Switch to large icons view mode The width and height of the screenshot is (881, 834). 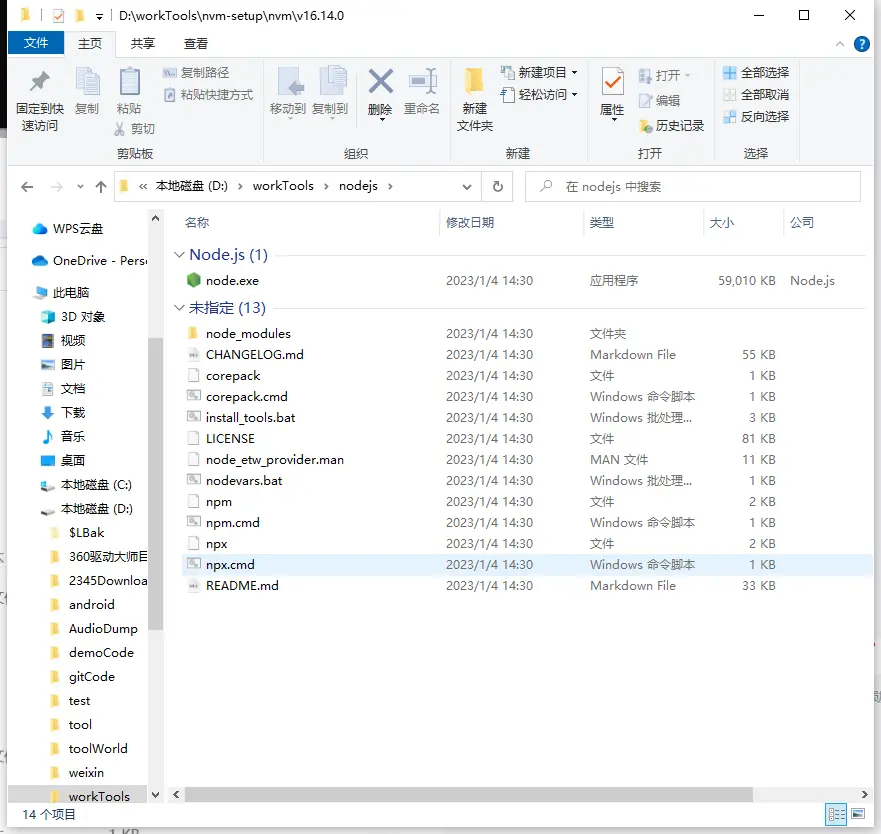[x=858, y=815]
